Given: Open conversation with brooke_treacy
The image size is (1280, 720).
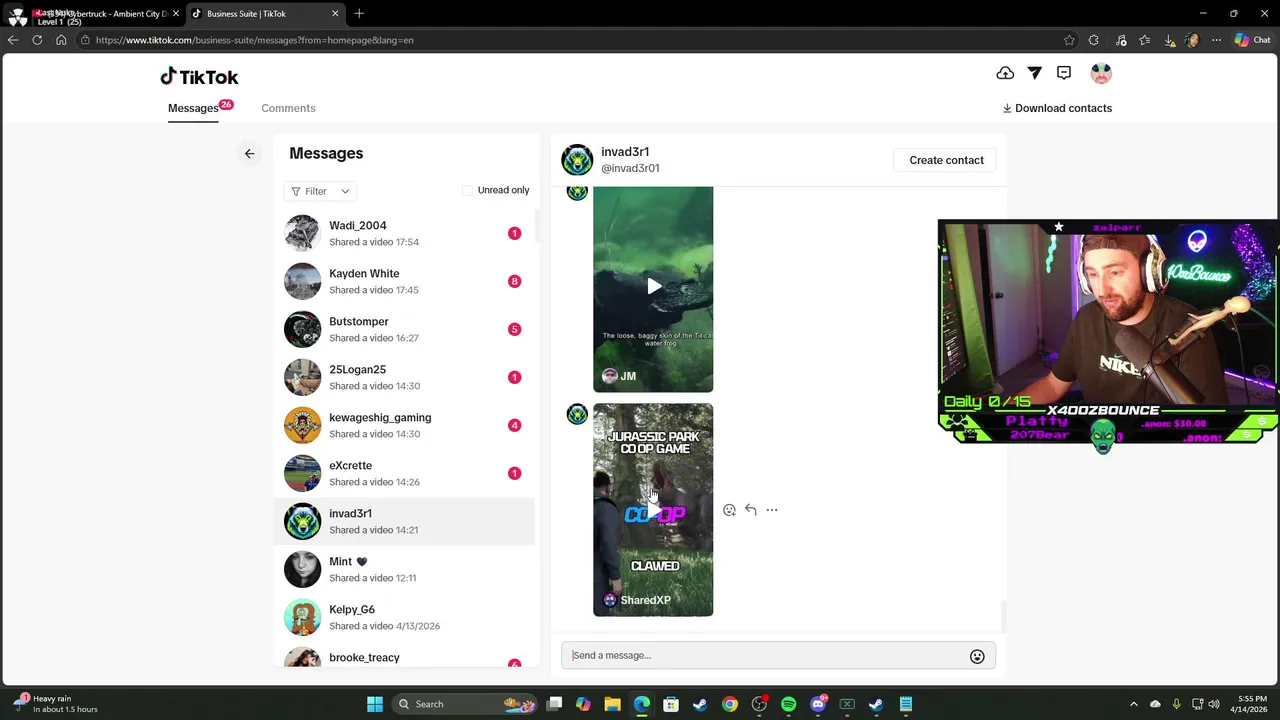Looking at the screenshot, I should tap(405, 656).
